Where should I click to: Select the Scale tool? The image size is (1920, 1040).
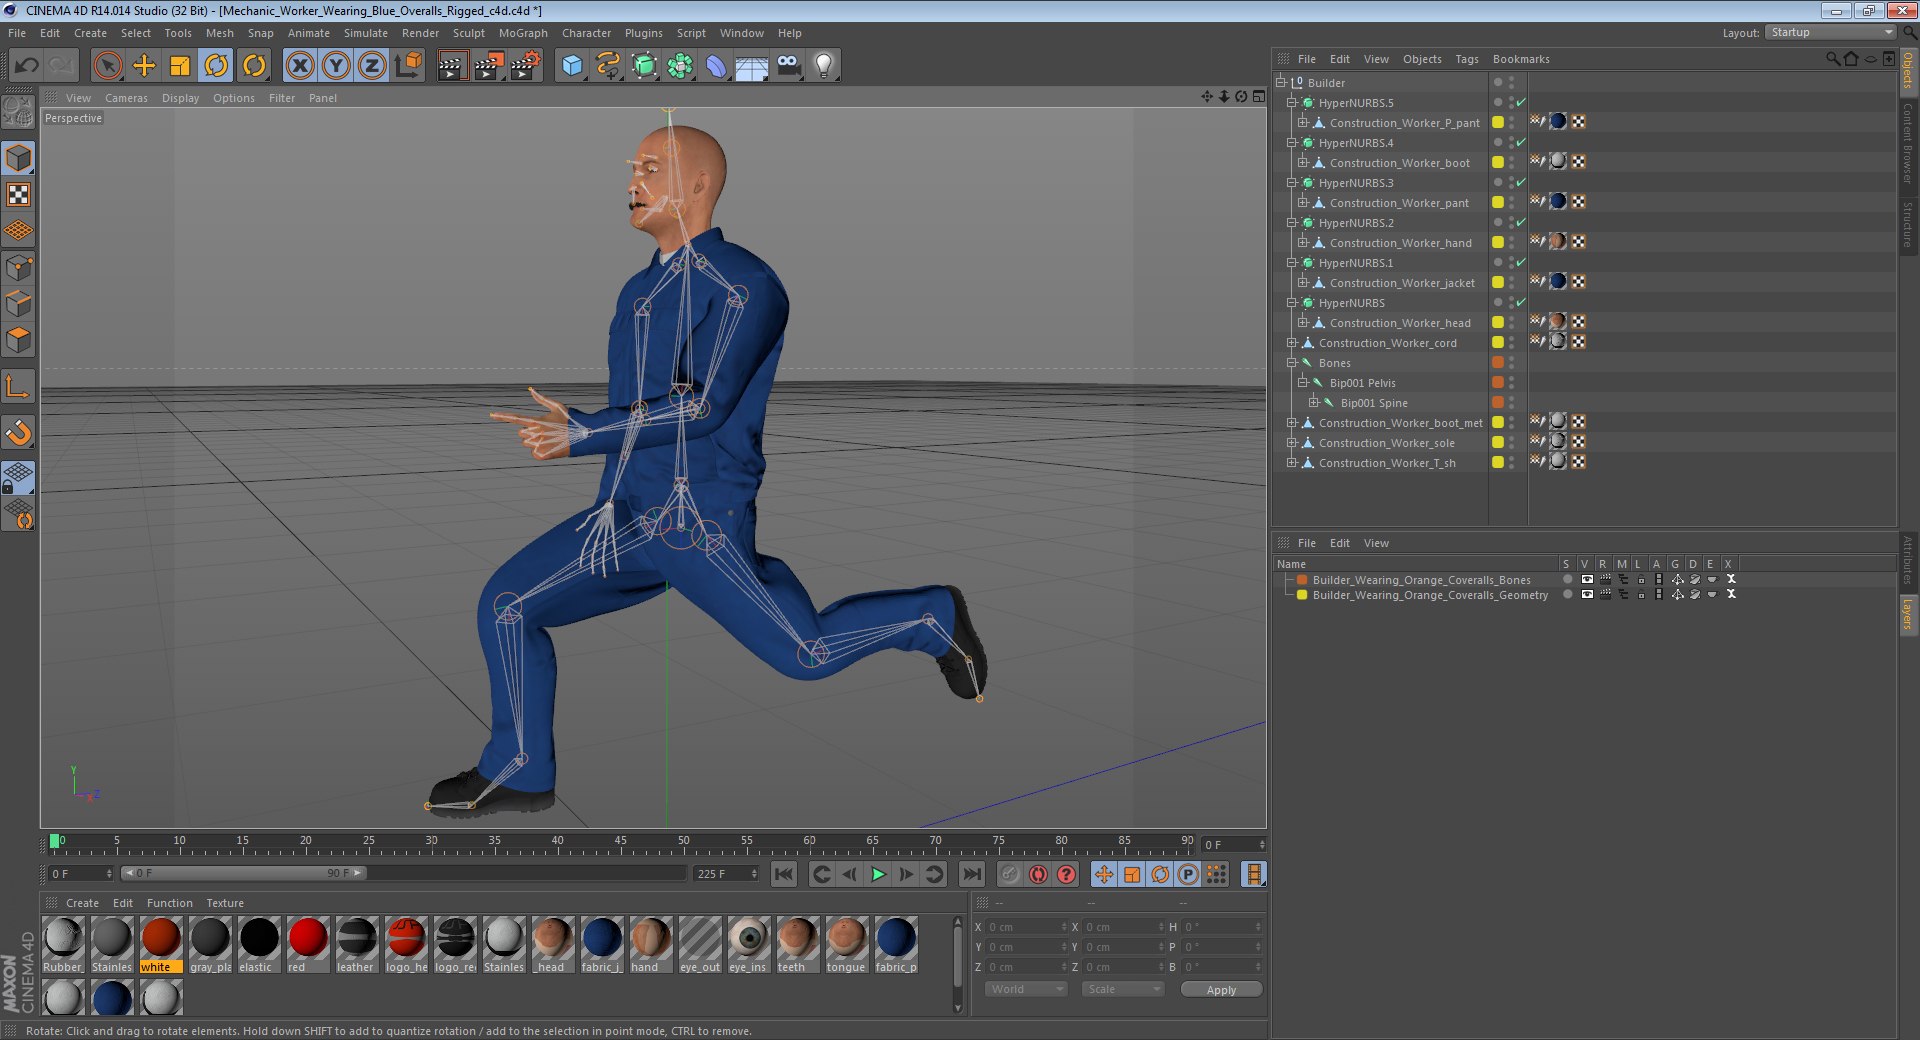(180, 66)
